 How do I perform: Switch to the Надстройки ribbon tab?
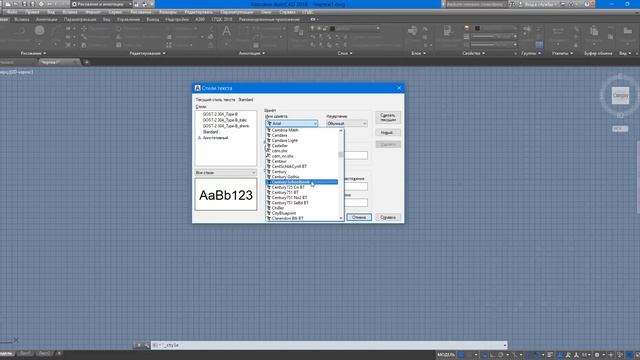(177, 19)
